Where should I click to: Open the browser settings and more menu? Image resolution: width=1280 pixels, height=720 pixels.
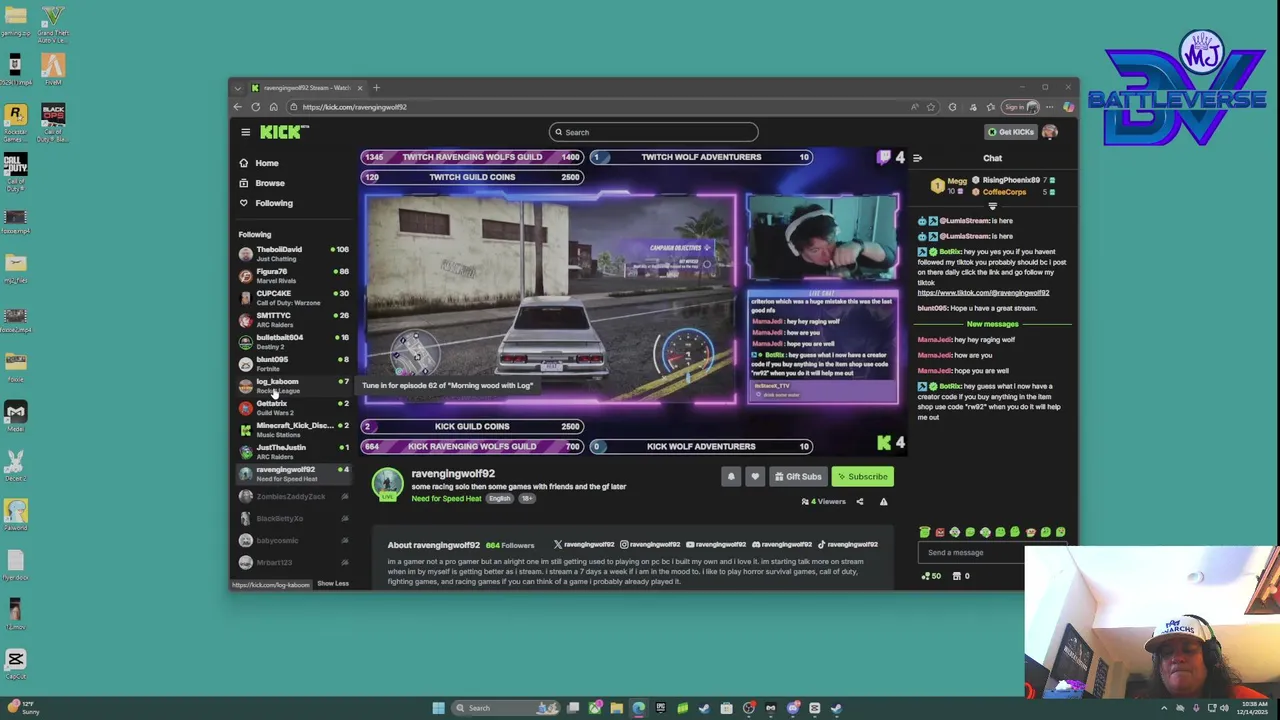[x=1049, y=107]
